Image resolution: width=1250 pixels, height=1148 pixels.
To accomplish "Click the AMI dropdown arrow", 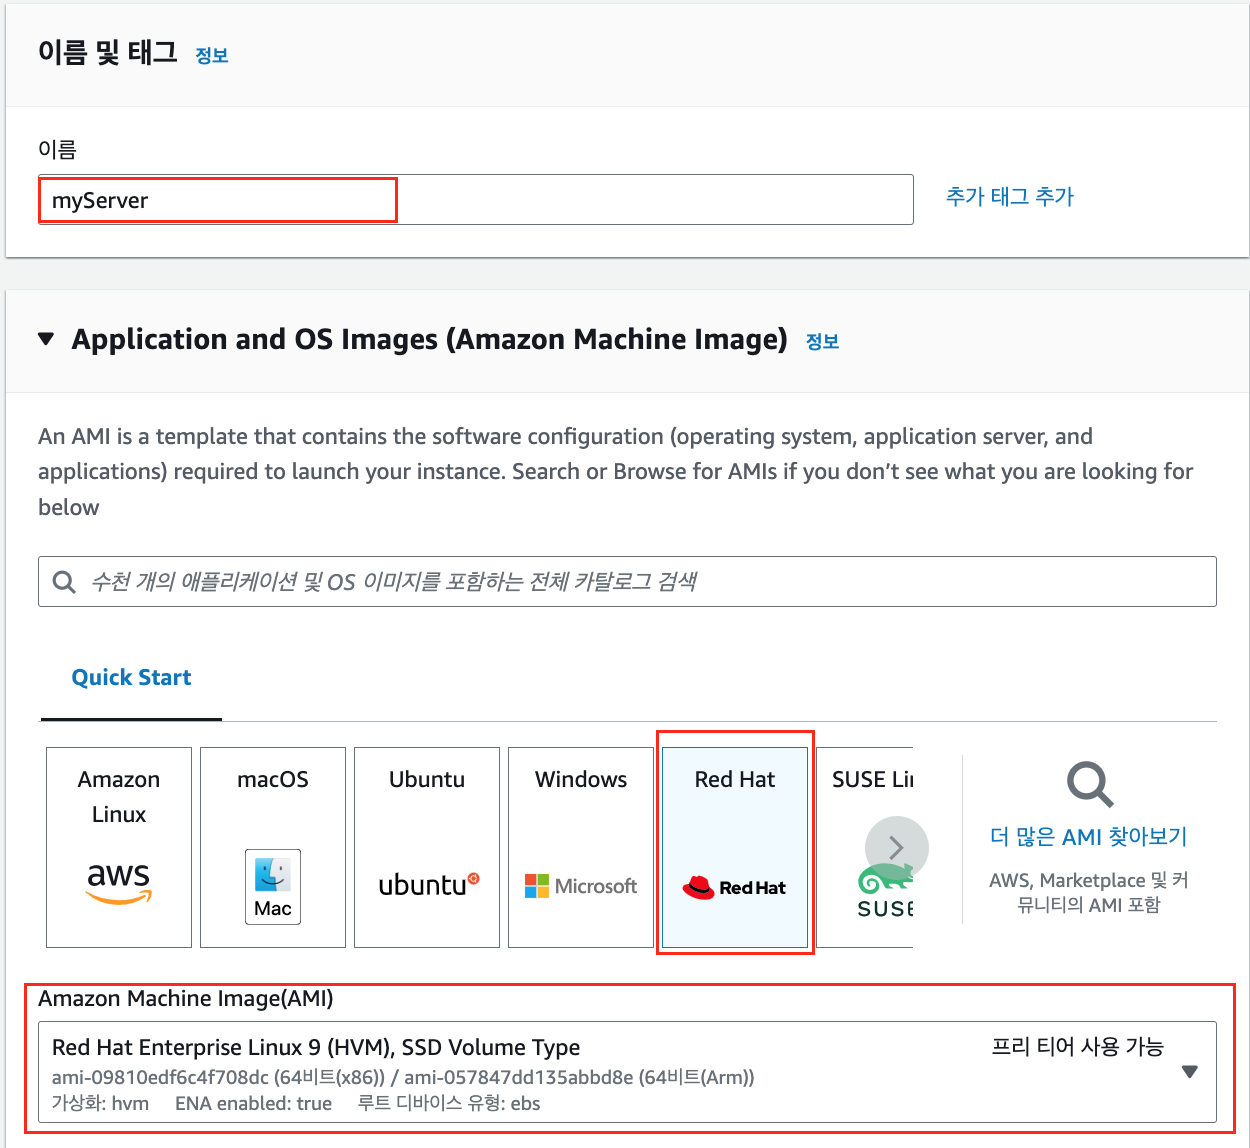I will click(1189, 1072).
